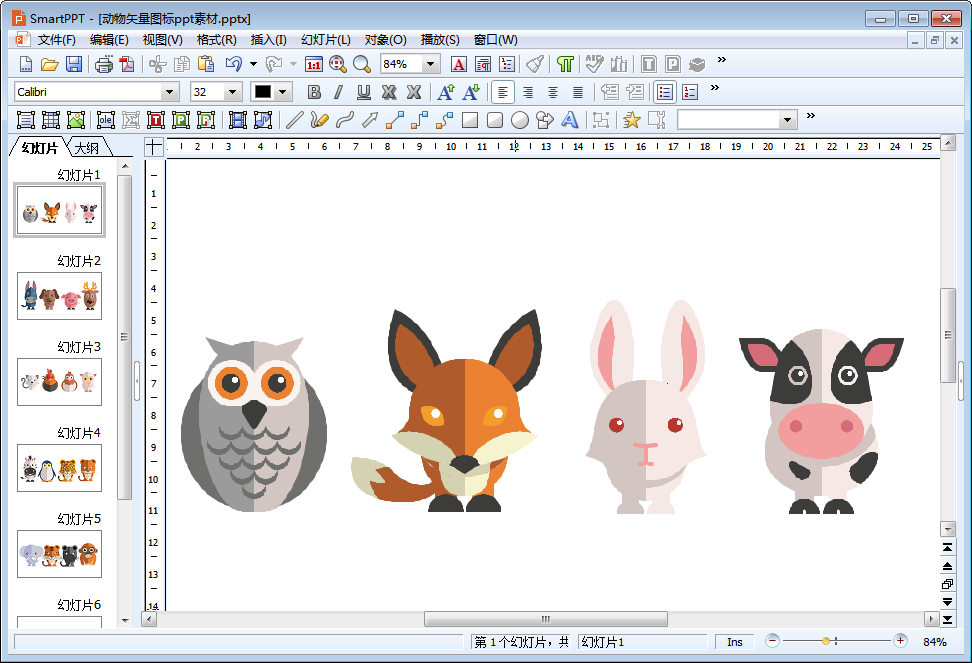Select the 幻灯片3 slide thumbnail

click(59, 381)
